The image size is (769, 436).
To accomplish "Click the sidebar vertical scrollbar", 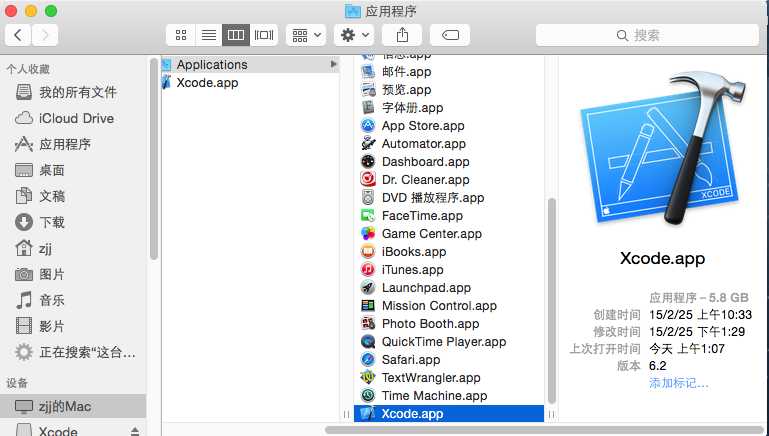I will coord(154,159).
